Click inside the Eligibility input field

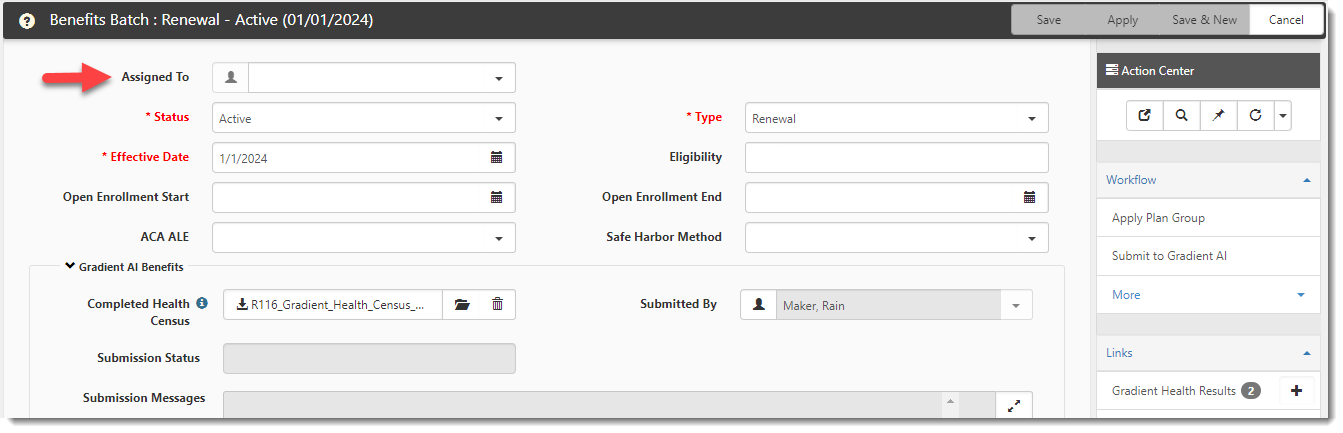(x=897, y=158)
